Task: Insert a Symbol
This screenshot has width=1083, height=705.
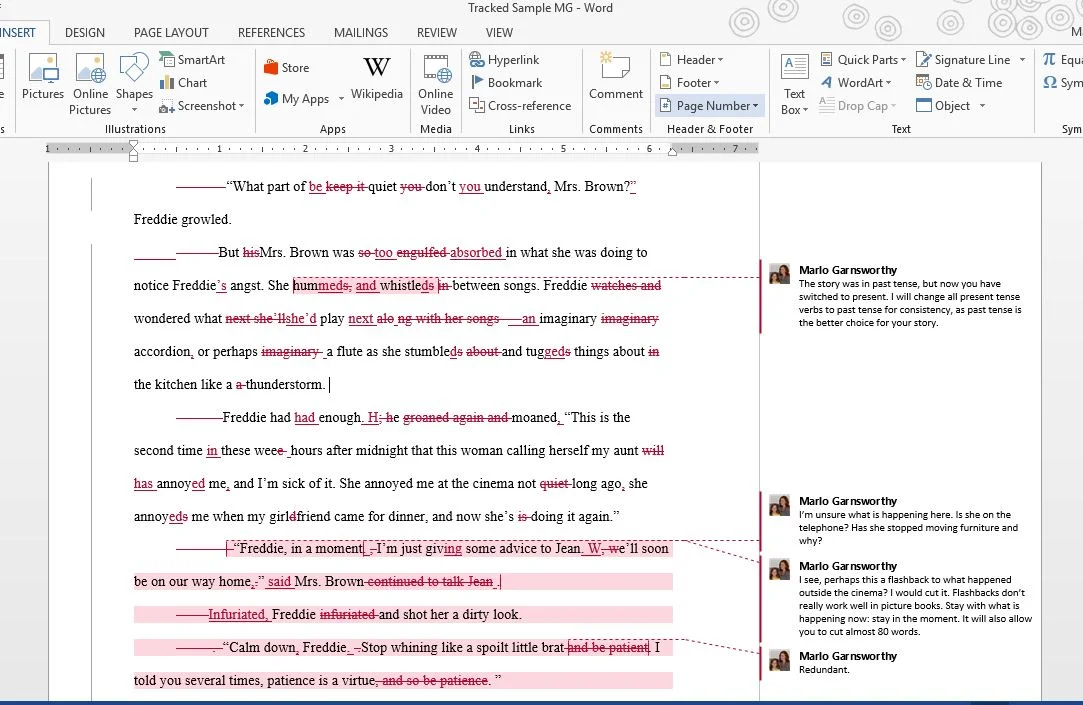Action: [1063, 83]
